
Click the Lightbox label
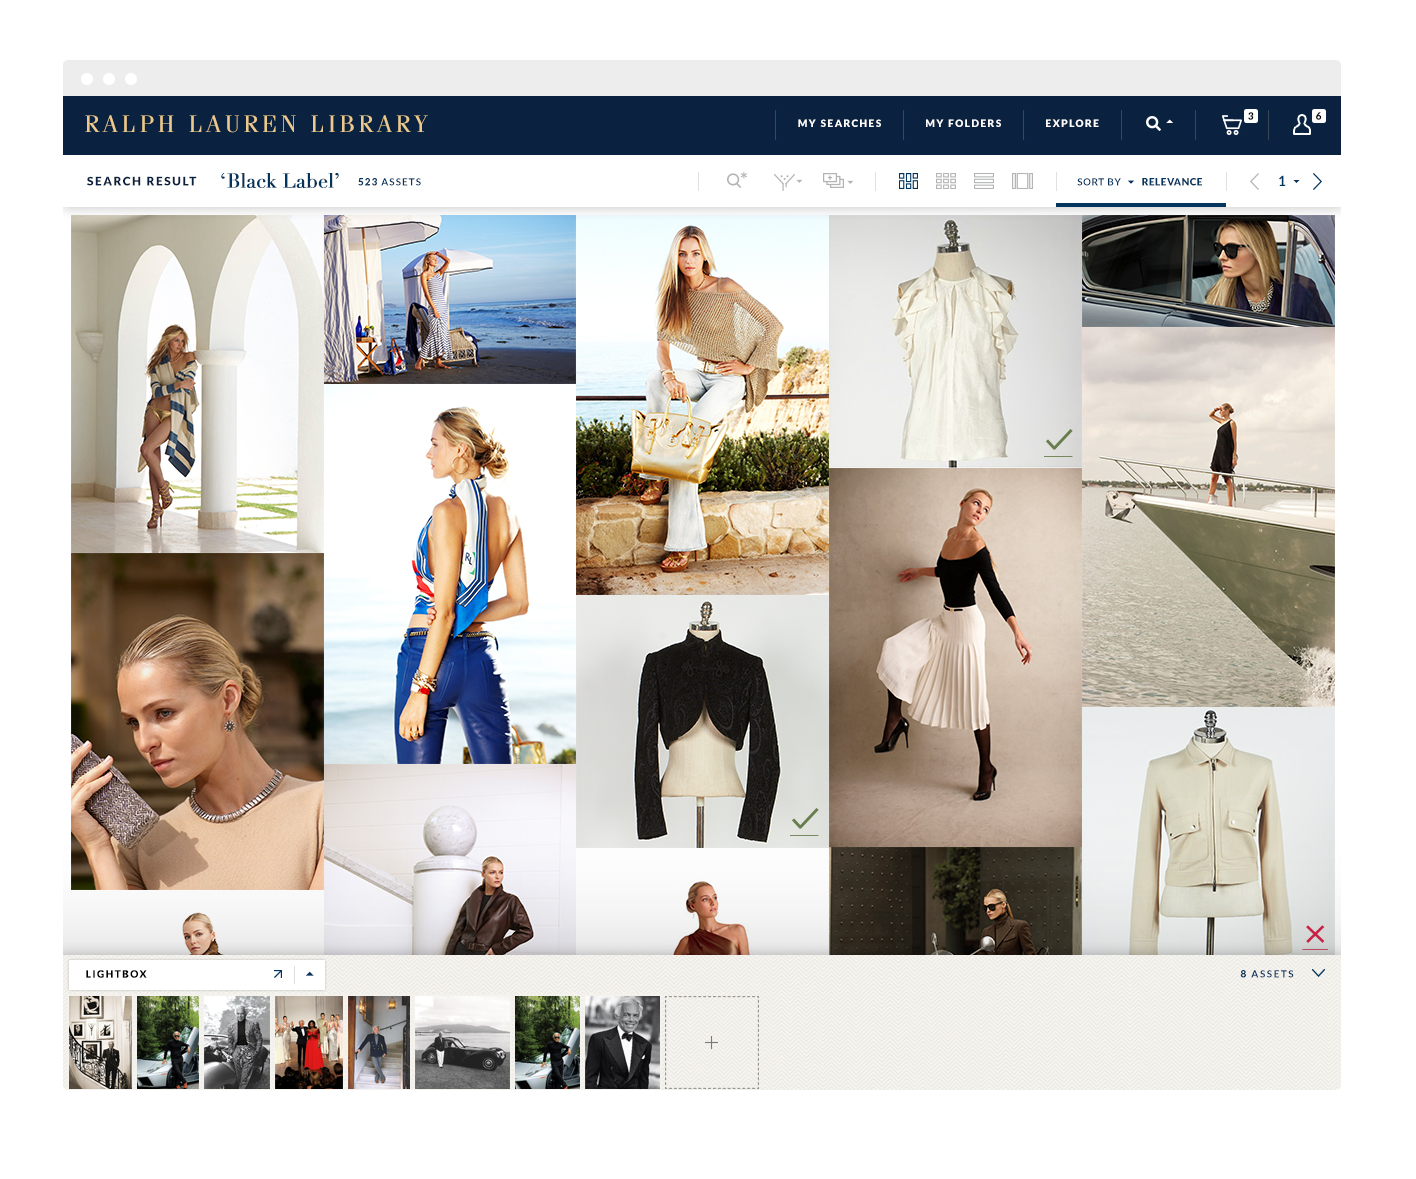tap(116, 974)
